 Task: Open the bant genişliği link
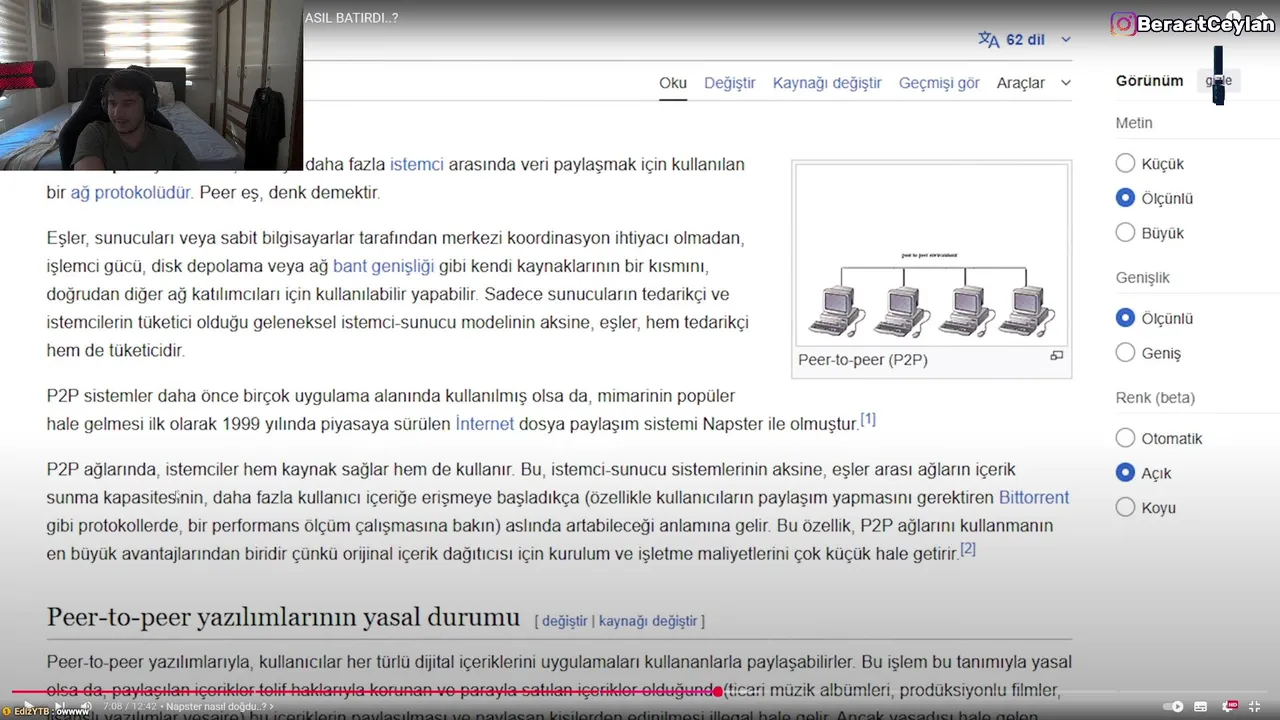pyautogui.click(x=383, y=266)
